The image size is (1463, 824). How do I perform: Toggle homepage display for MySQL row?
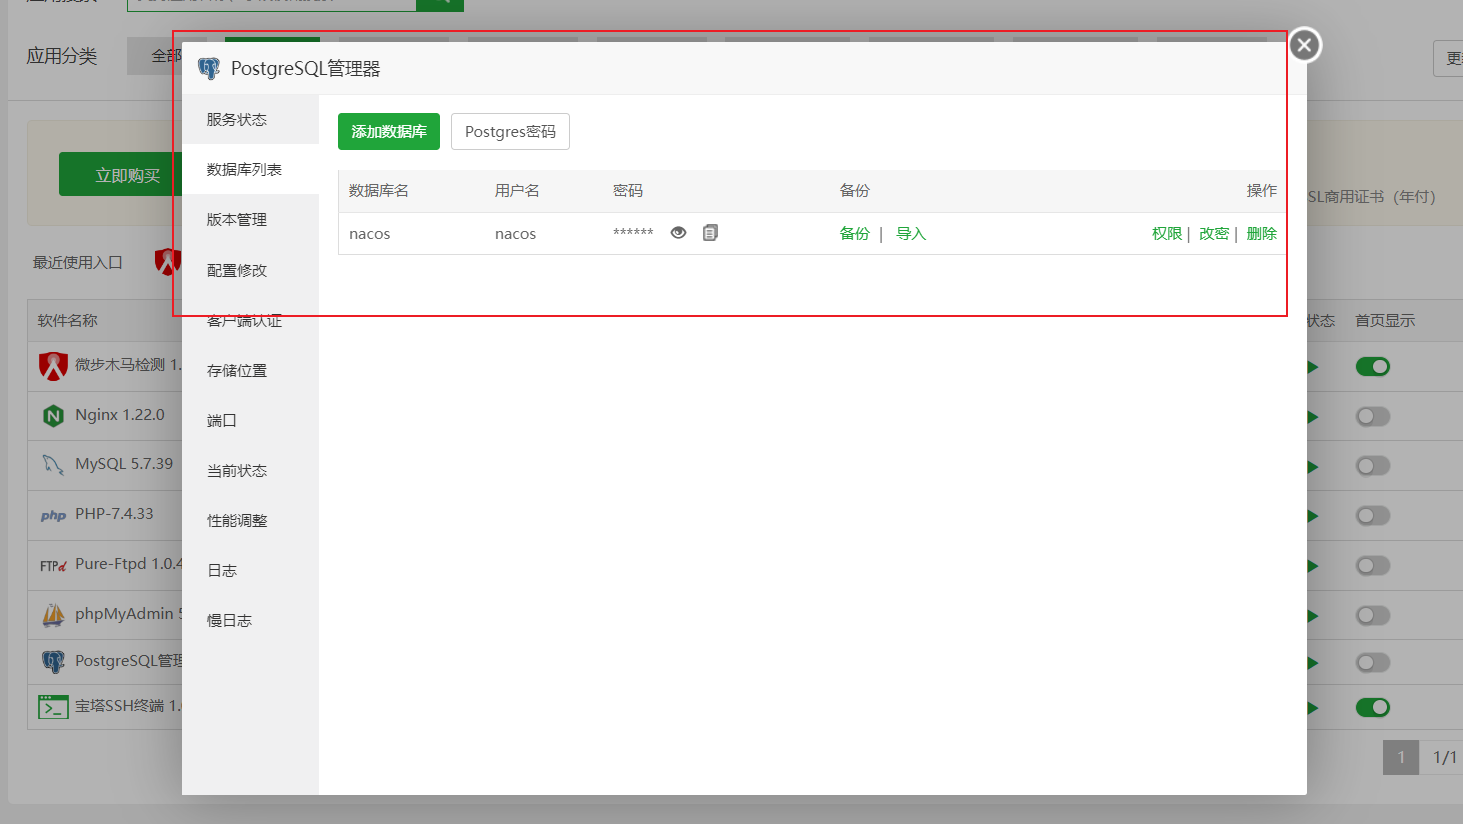point(1373,466)
